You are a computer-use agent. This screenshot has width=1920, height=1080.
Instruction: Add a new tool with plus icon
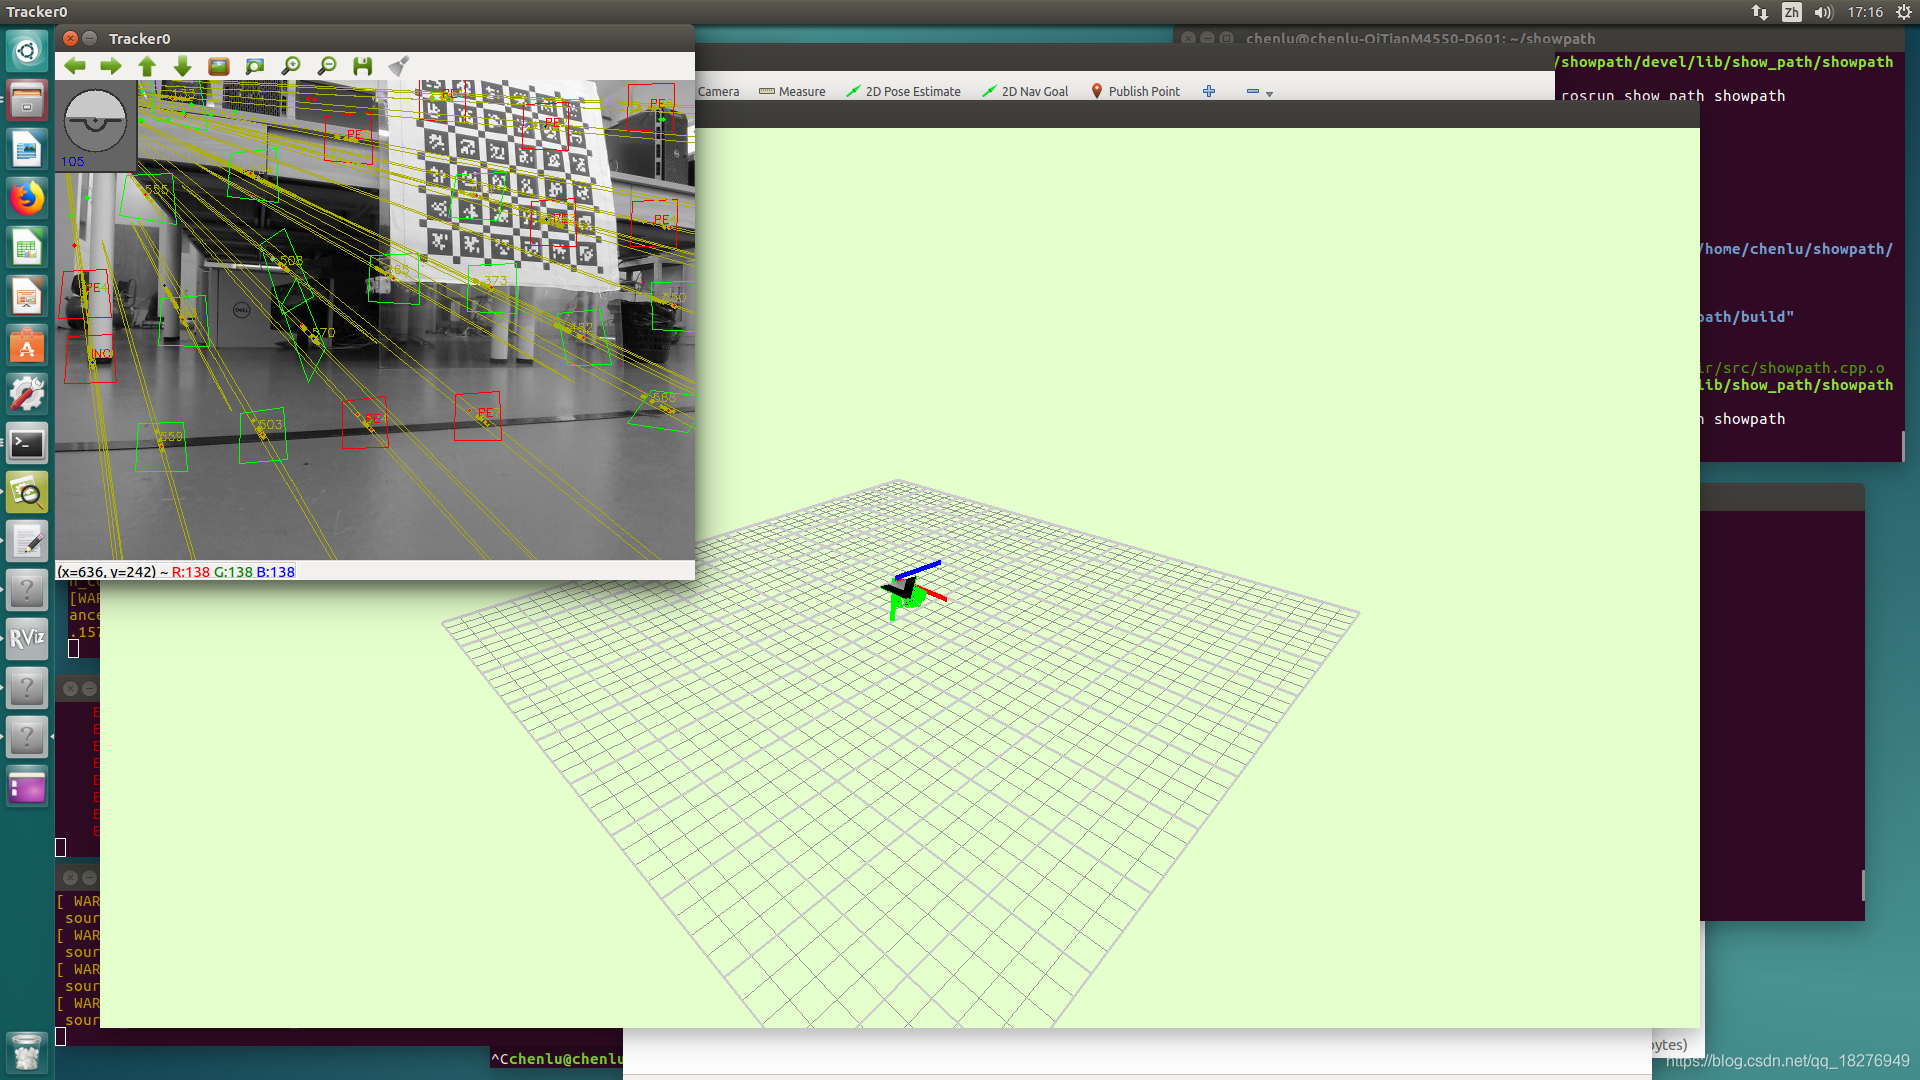(x=1209, y=91)
